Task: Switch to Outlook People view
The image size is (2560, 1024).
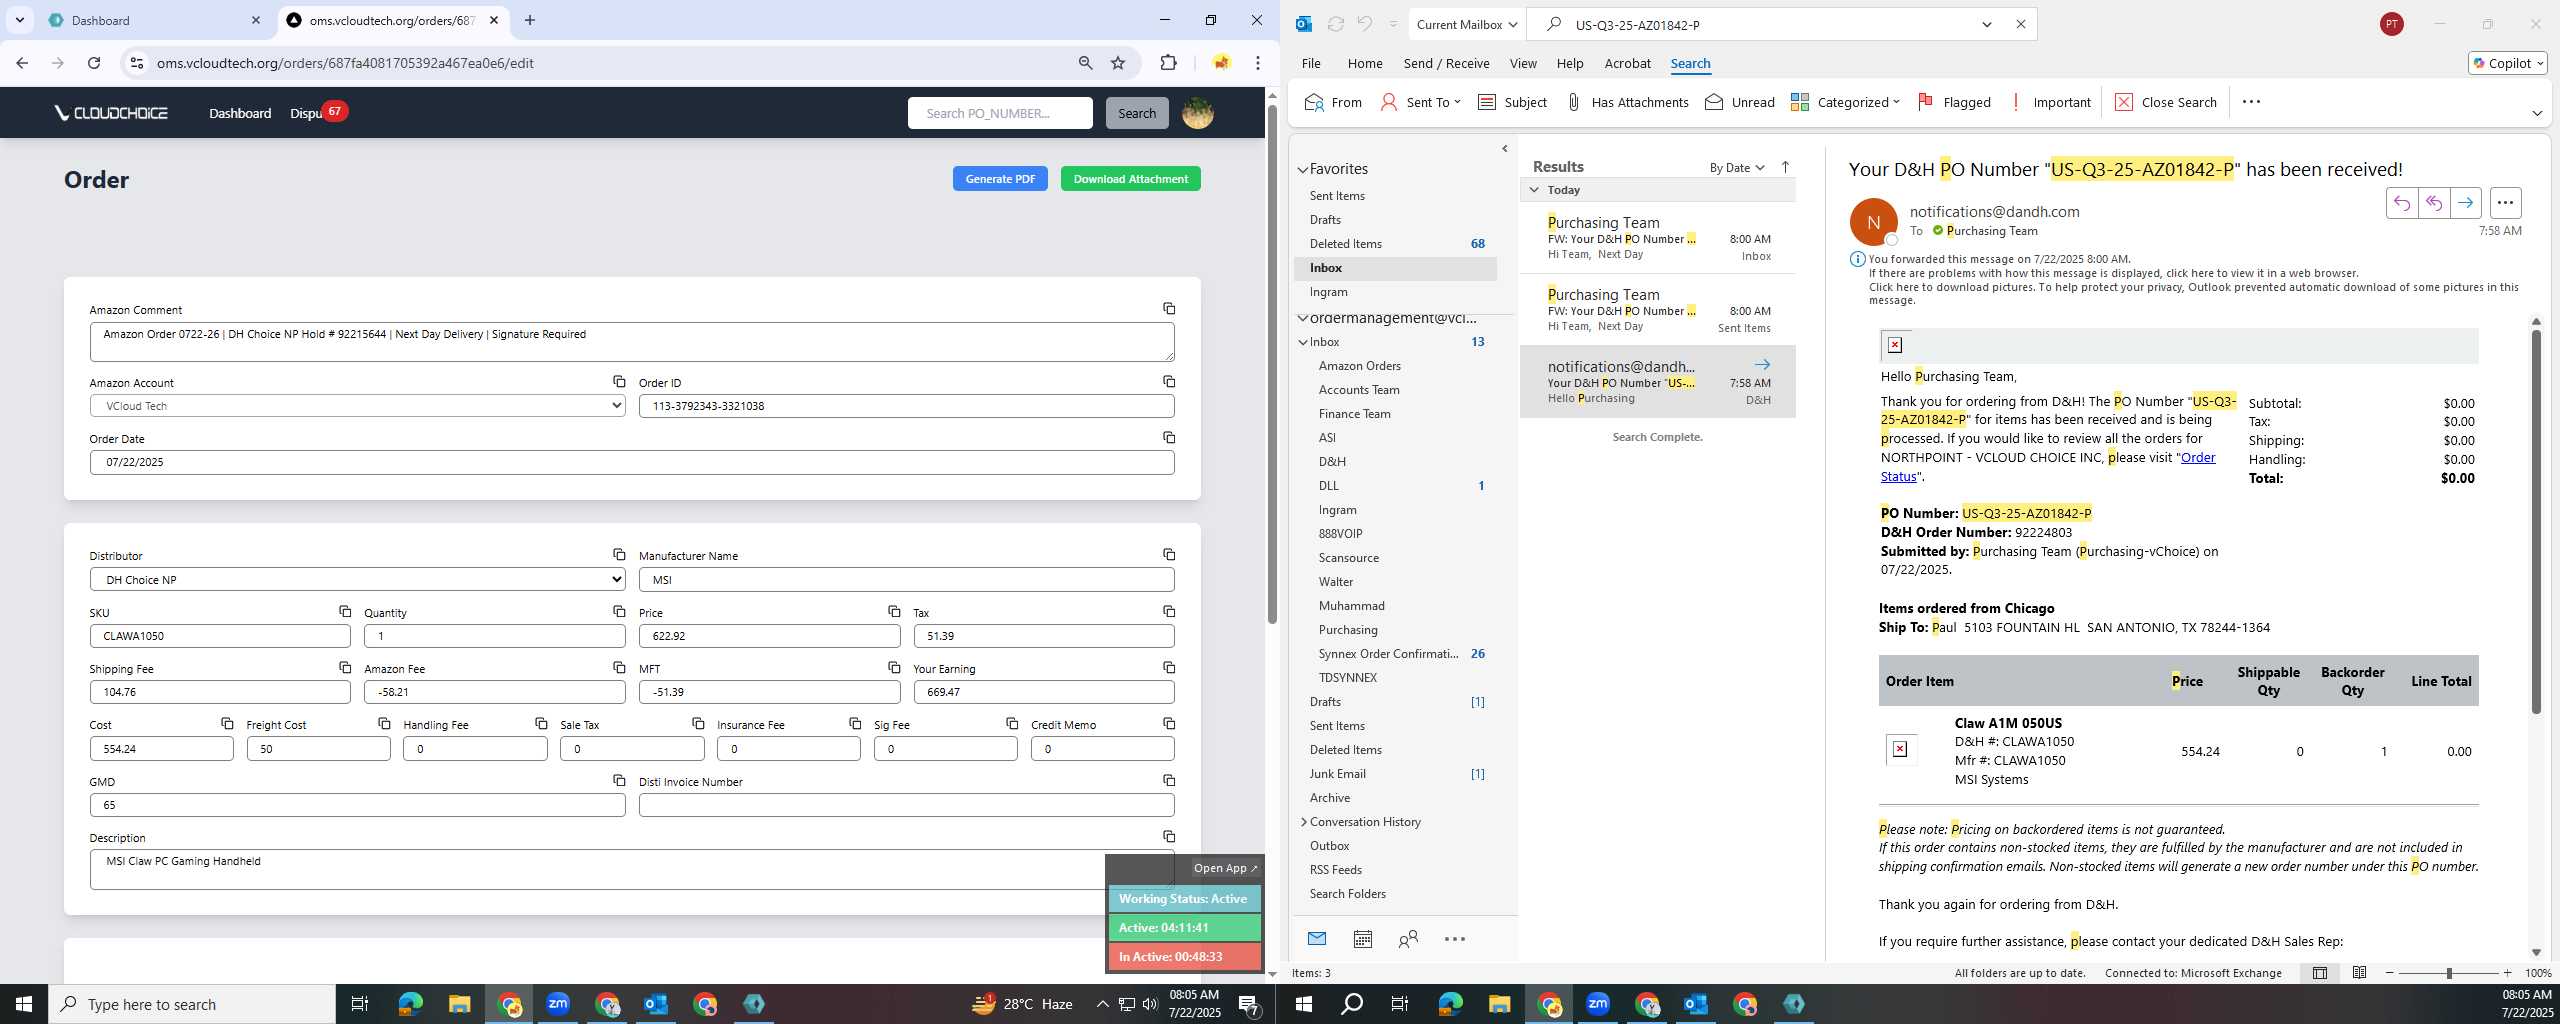Action: (x=1408, y=939)
